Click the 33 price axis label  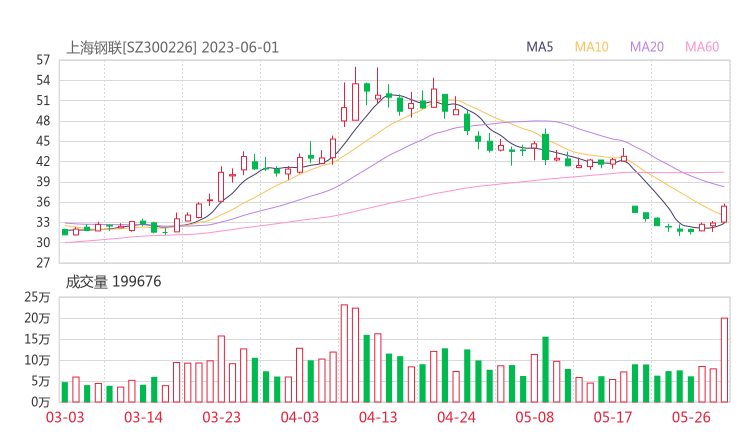click(x=43, y=222)
